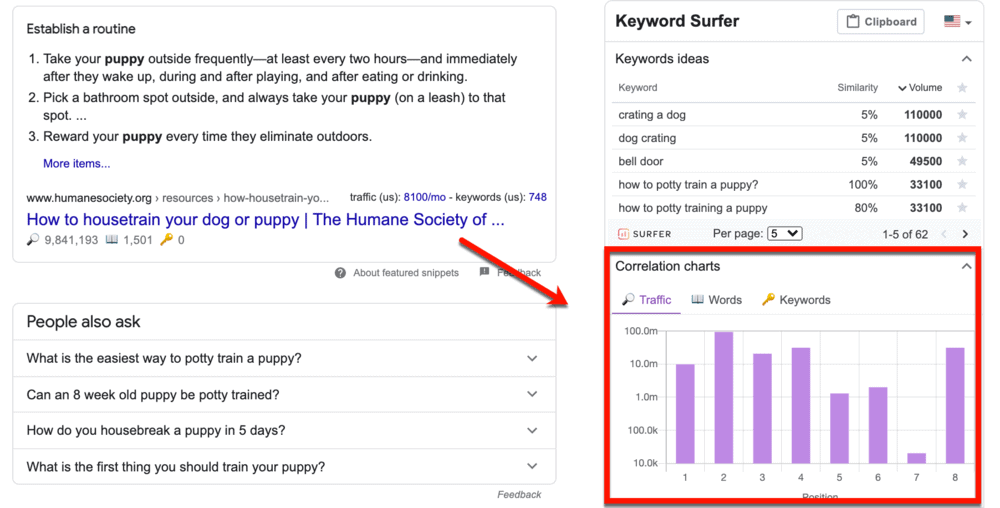Open the Per page dropdown

784,233
